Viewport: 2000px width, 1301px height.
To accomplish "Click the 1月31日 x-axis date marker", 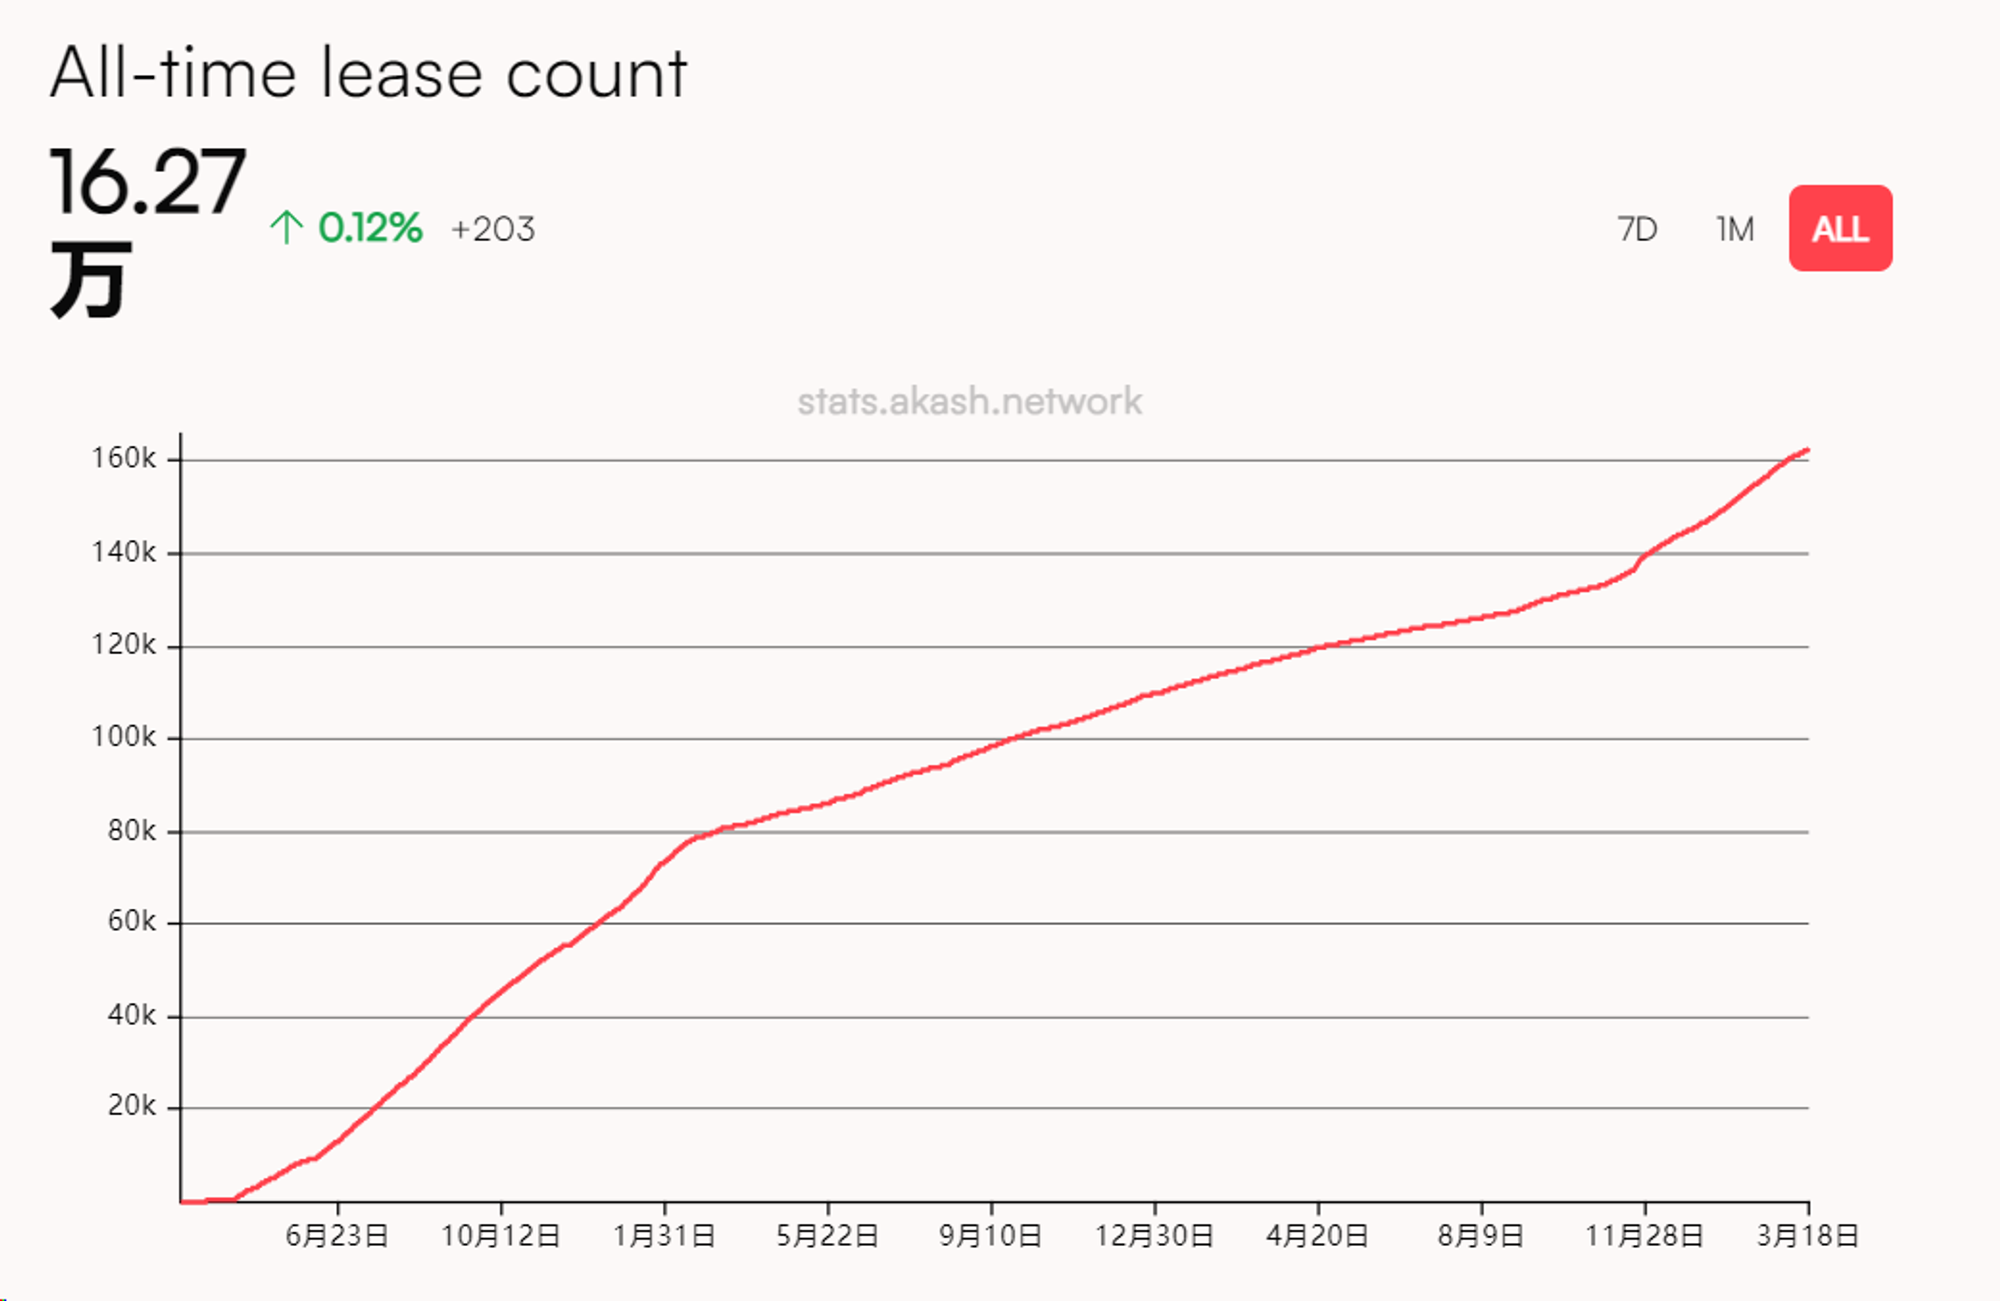I will [664, 1236].
